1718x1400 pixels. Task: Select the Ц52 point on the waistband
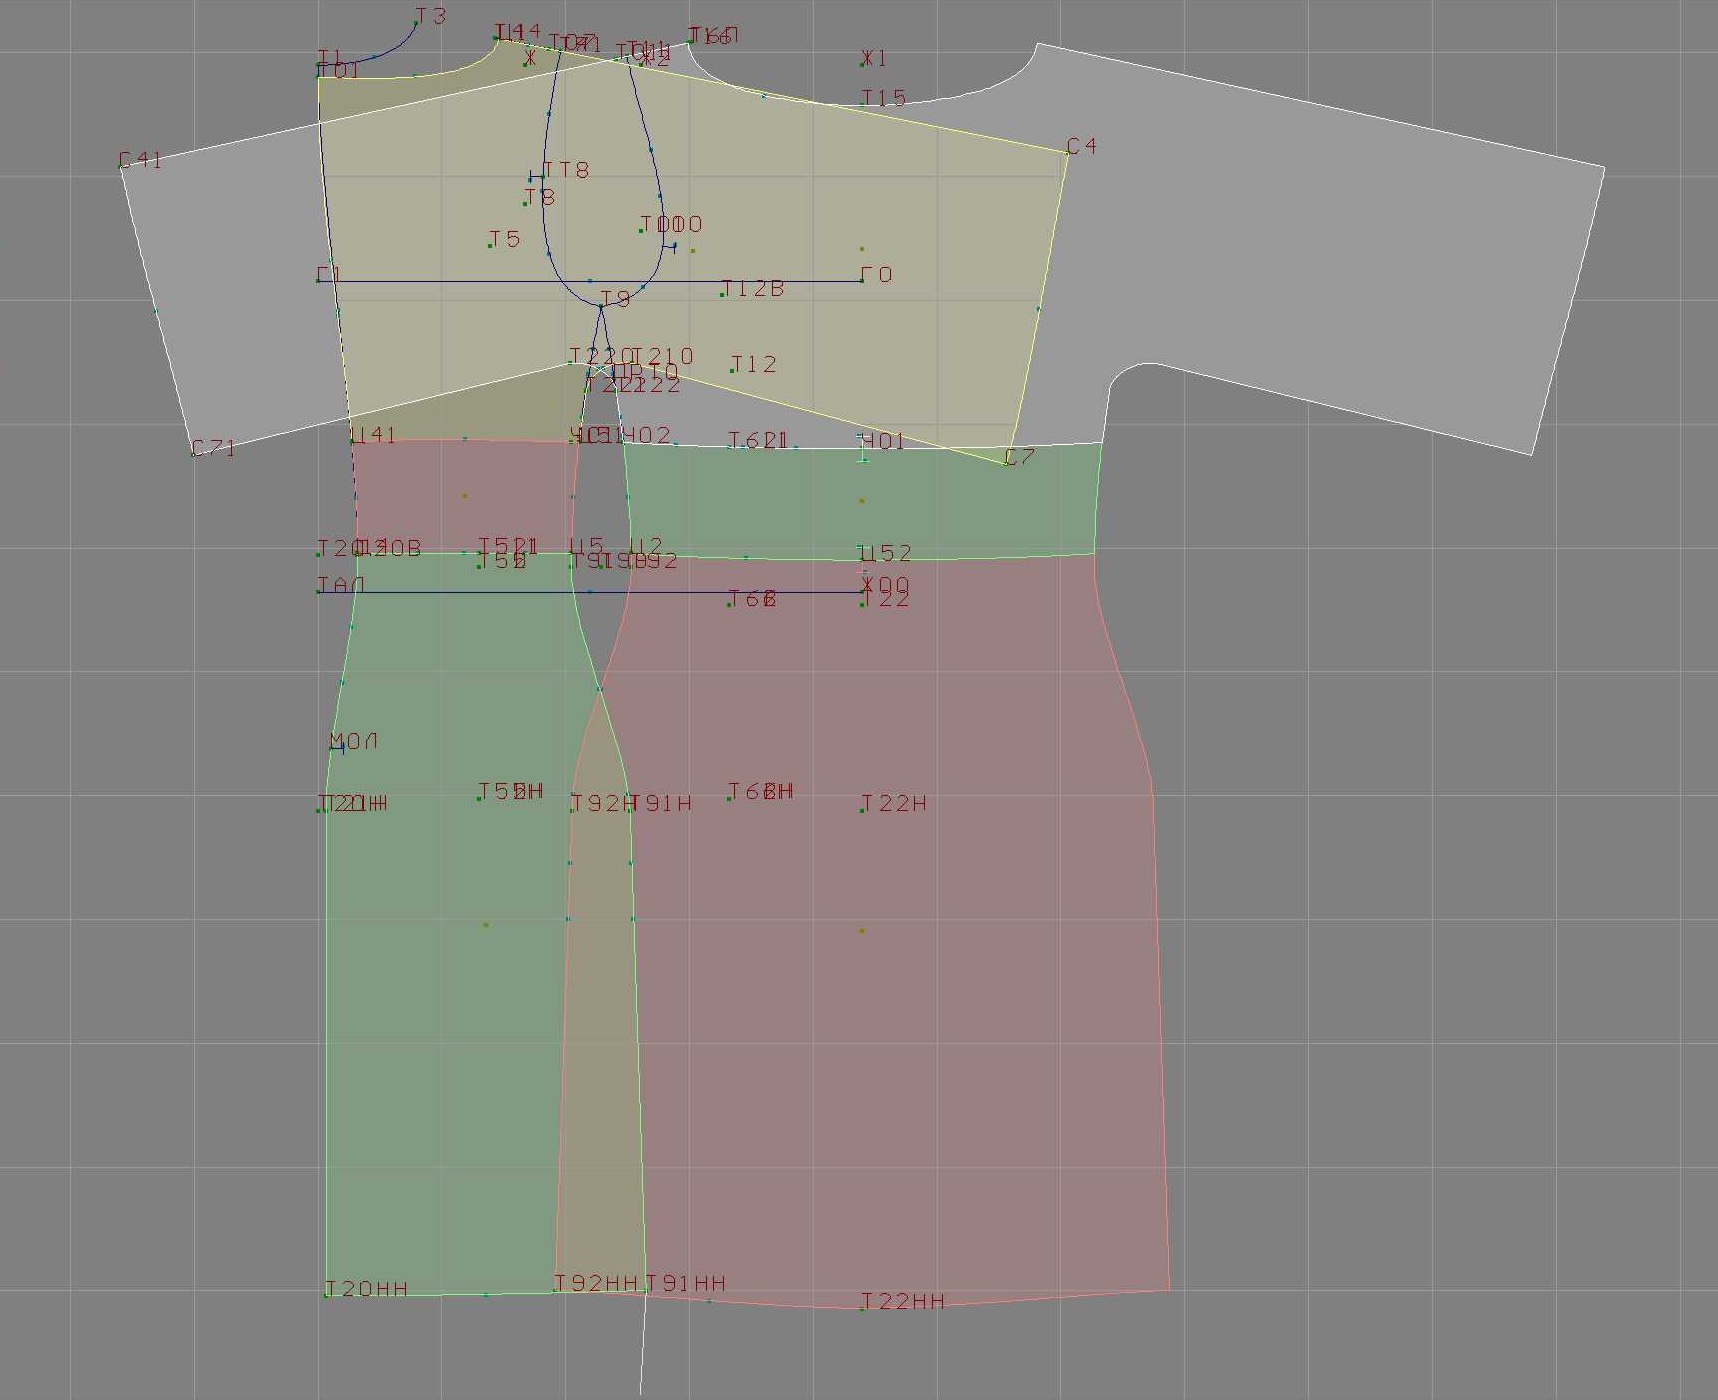(862, 559)
